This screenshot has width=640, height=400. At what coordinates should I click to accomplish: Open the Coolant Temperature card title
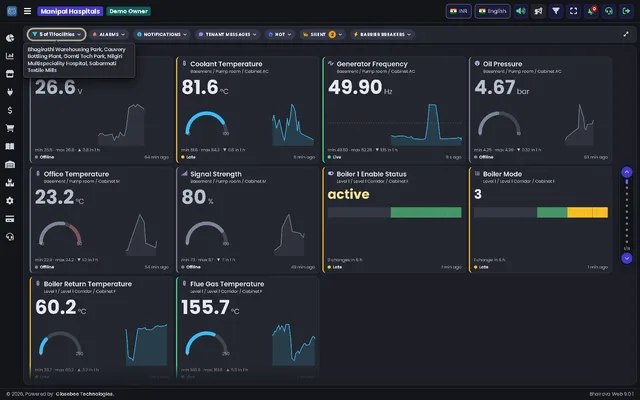[x=226, y=64]
